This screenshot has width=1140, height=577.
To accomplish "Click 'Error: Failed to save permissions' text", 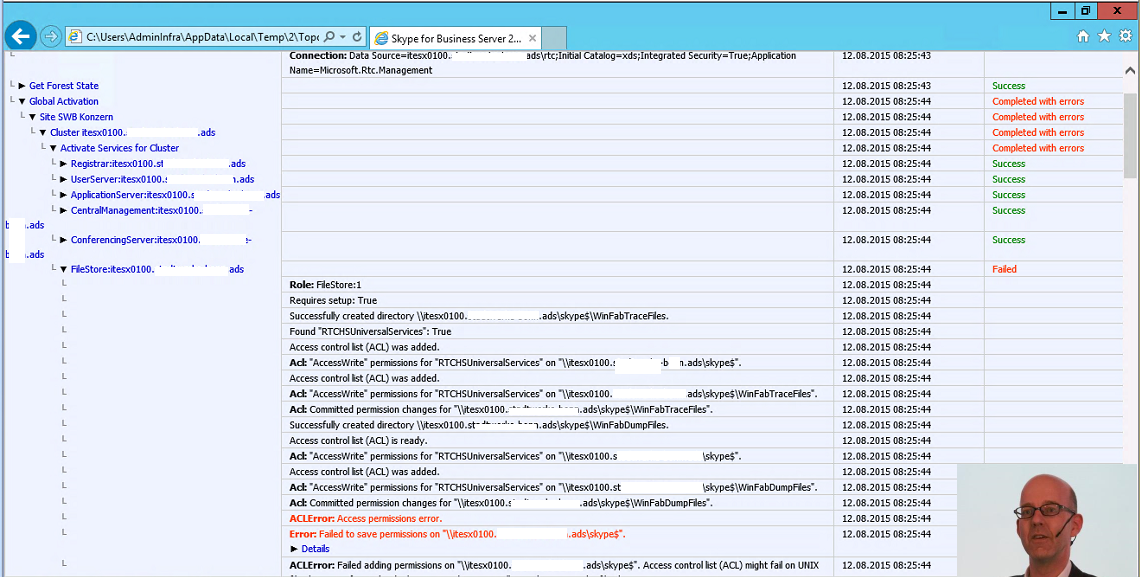I will click(457, 534).
